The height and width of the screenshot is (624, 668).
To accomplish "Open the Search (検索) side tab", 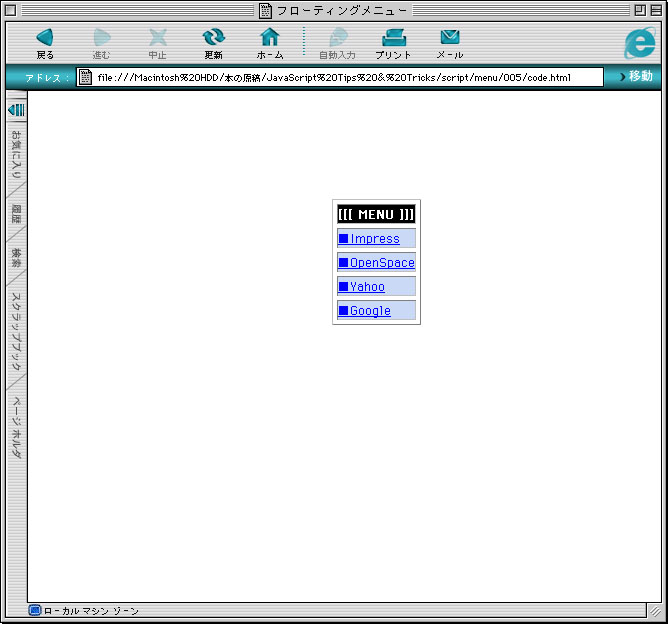I will pos(16,258).
